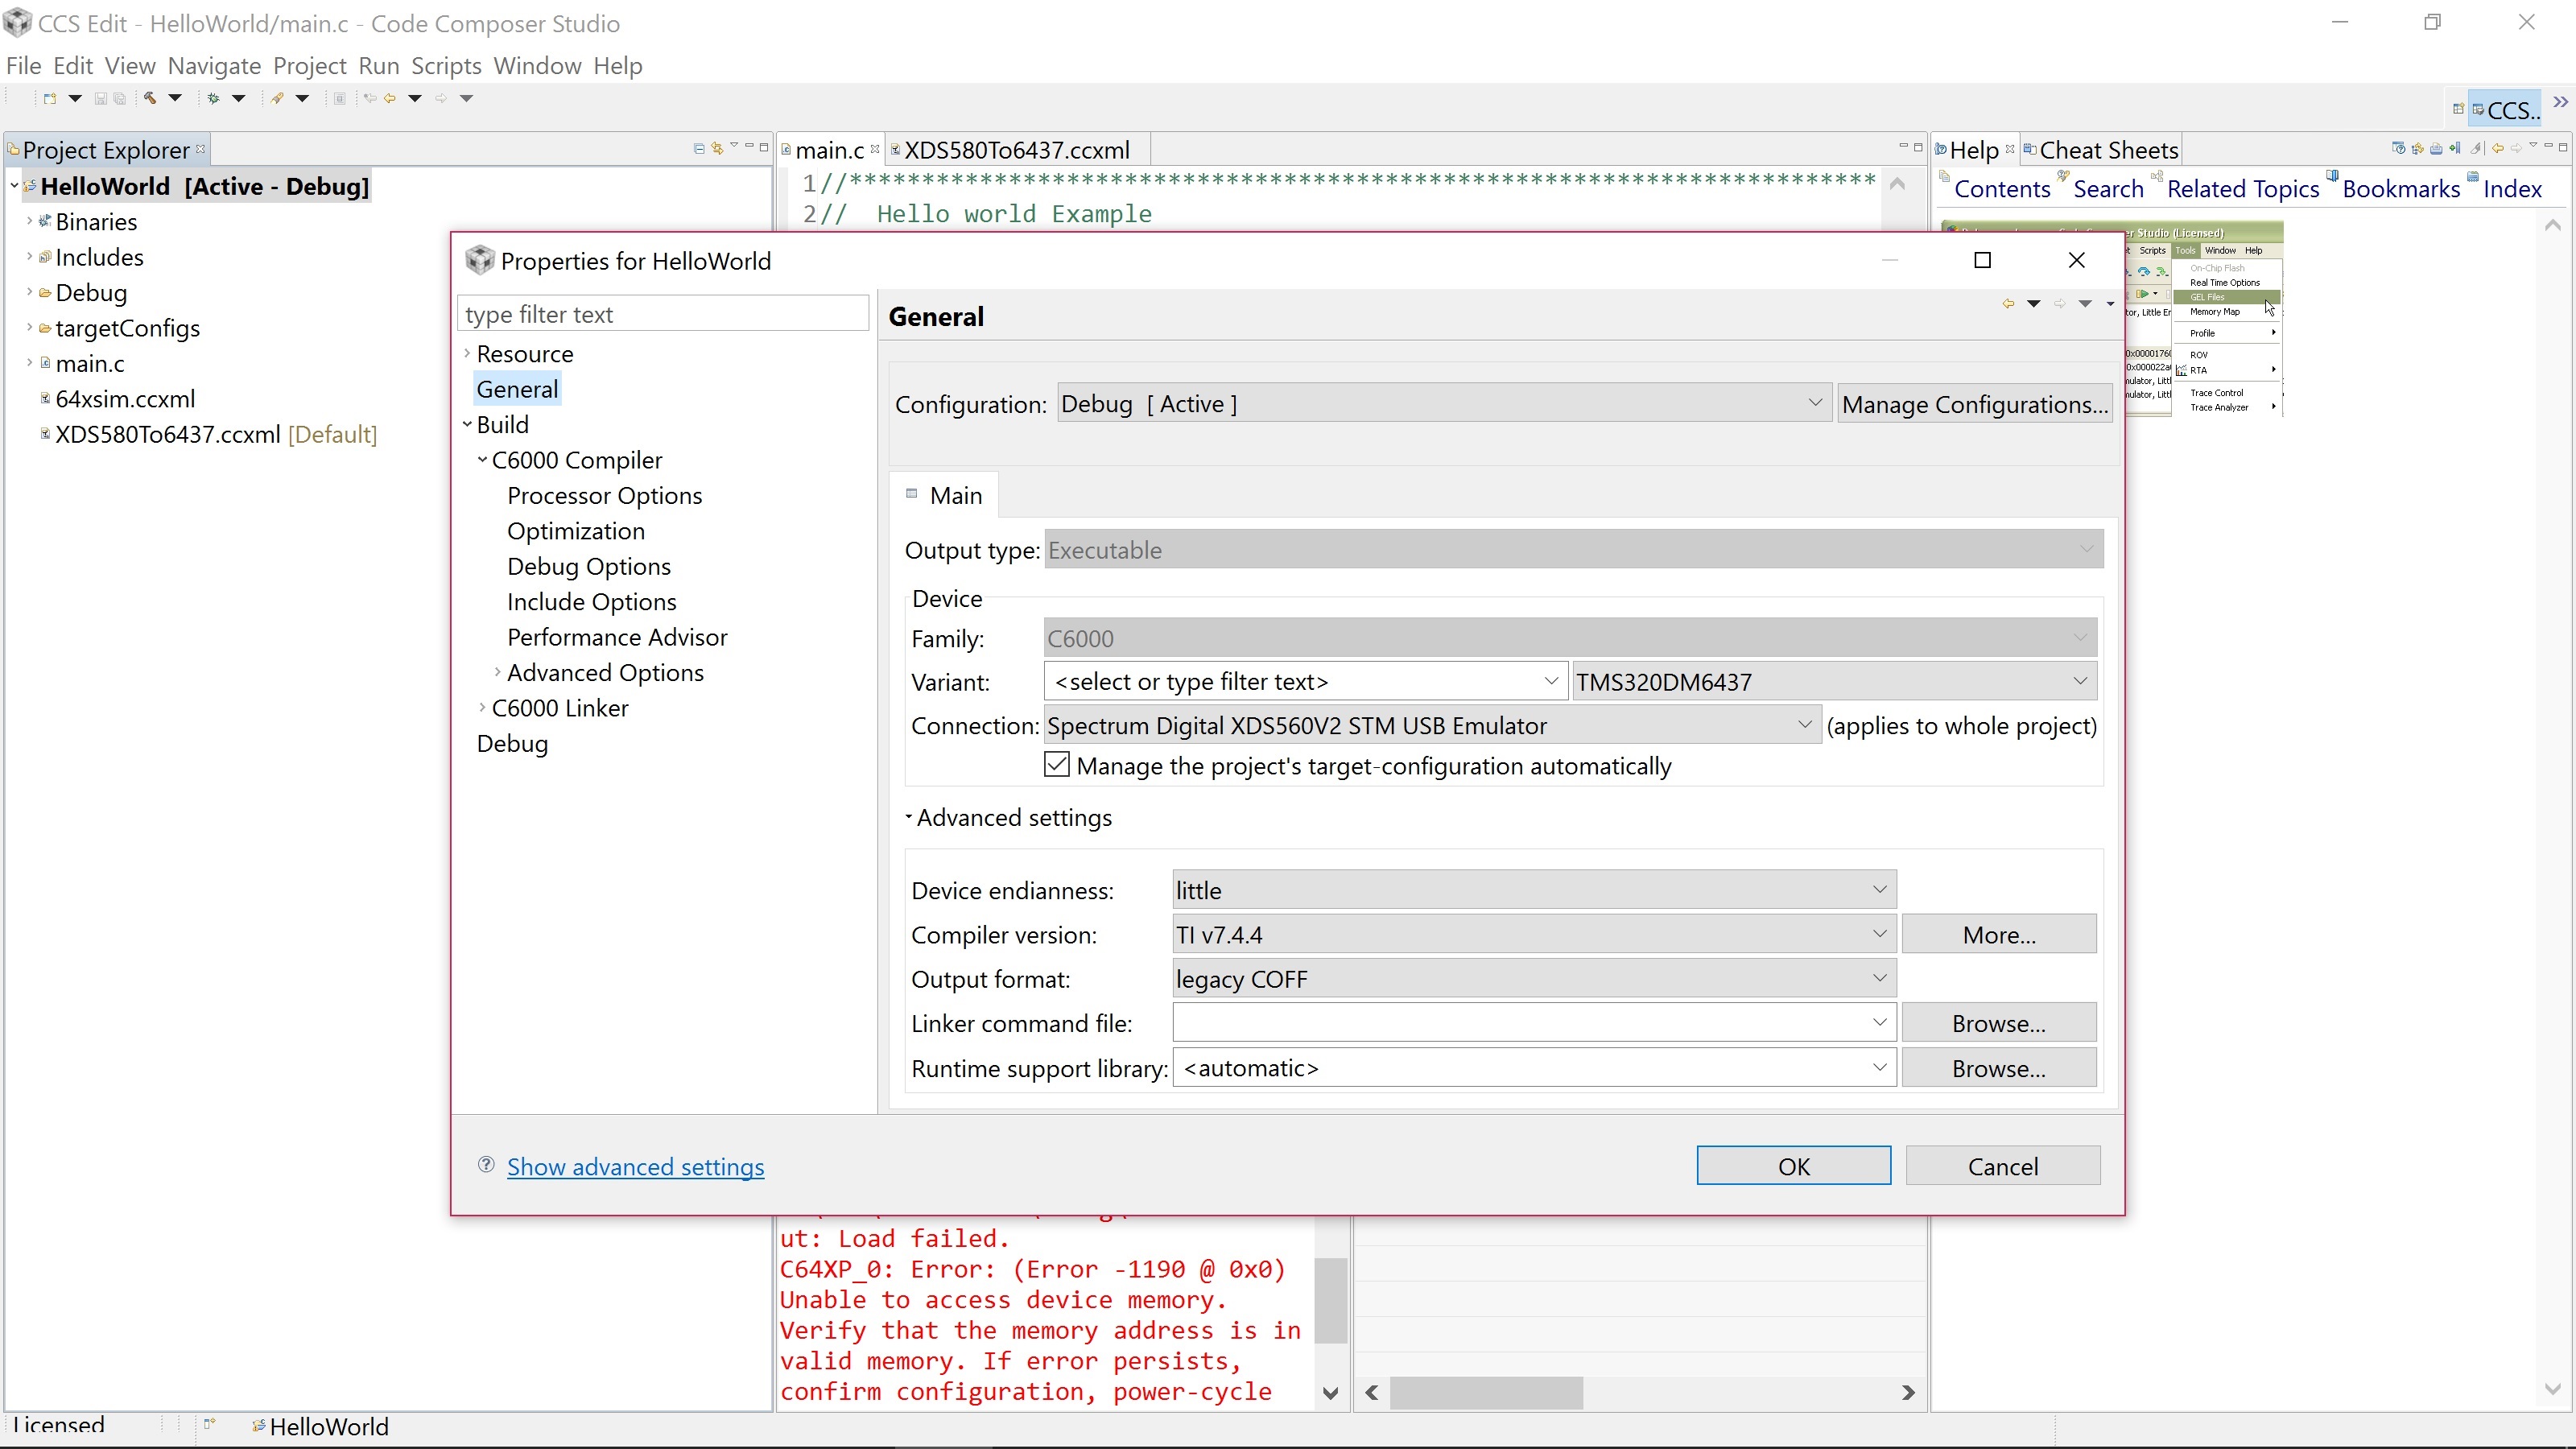Click Show in External Window help icon
The image size is (2576, 1449).
(2398, 148)
